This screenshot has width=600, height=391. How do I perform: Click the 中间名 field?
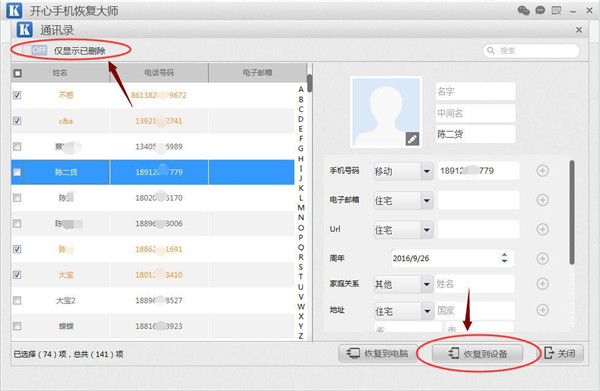pos(476,113)
